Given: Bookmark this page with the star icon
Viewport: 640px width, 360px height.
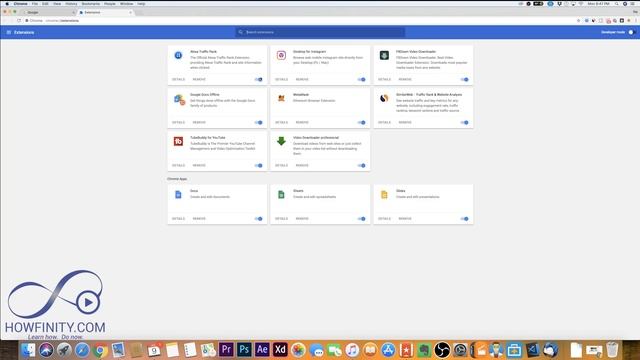Looking at the screenshot, I should coord(578,20).
